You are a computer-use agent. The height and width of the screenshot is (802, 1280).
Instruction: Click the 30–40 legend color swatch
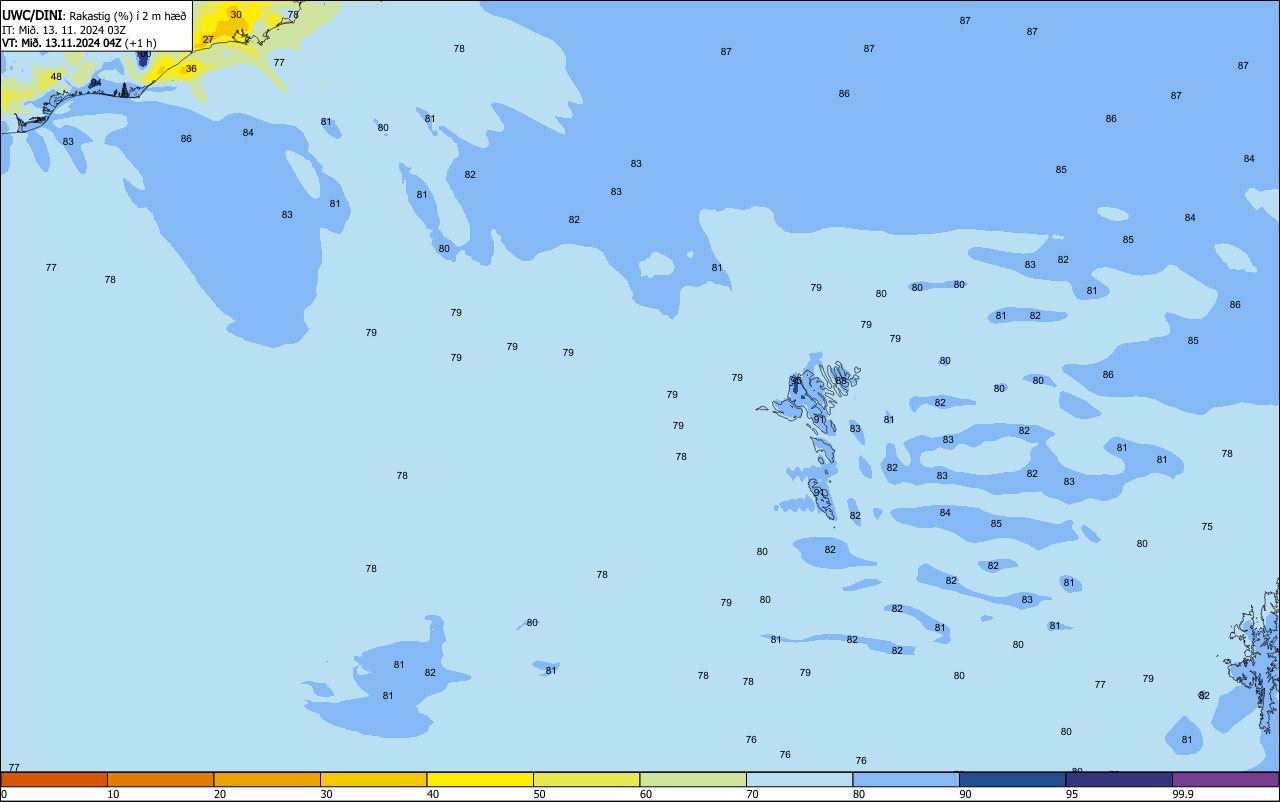pyautogui.click(x=373, y=779)
